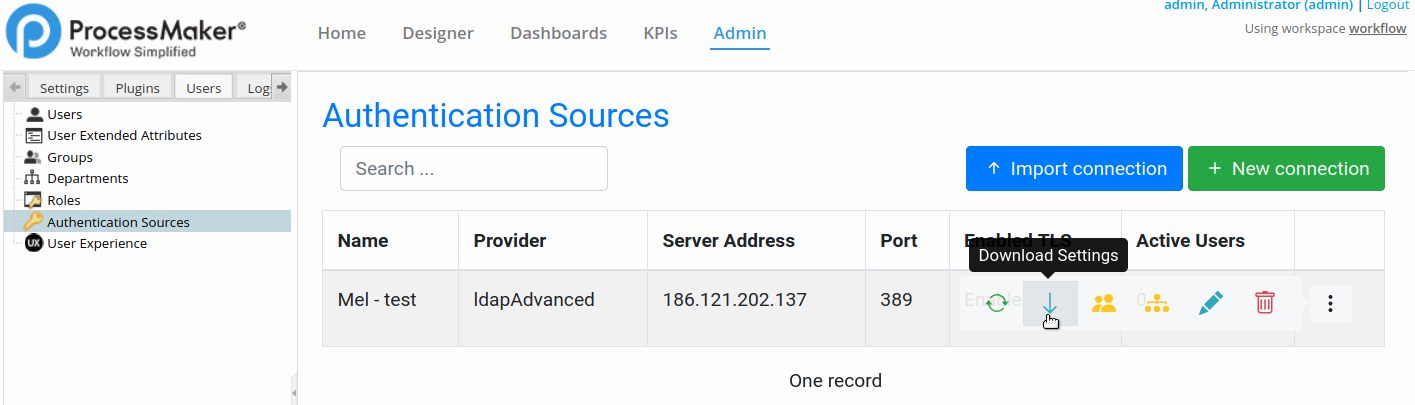1415x405 pixels.
Task: Click the green sync refresh icon
Action: (x=996, y=303)
